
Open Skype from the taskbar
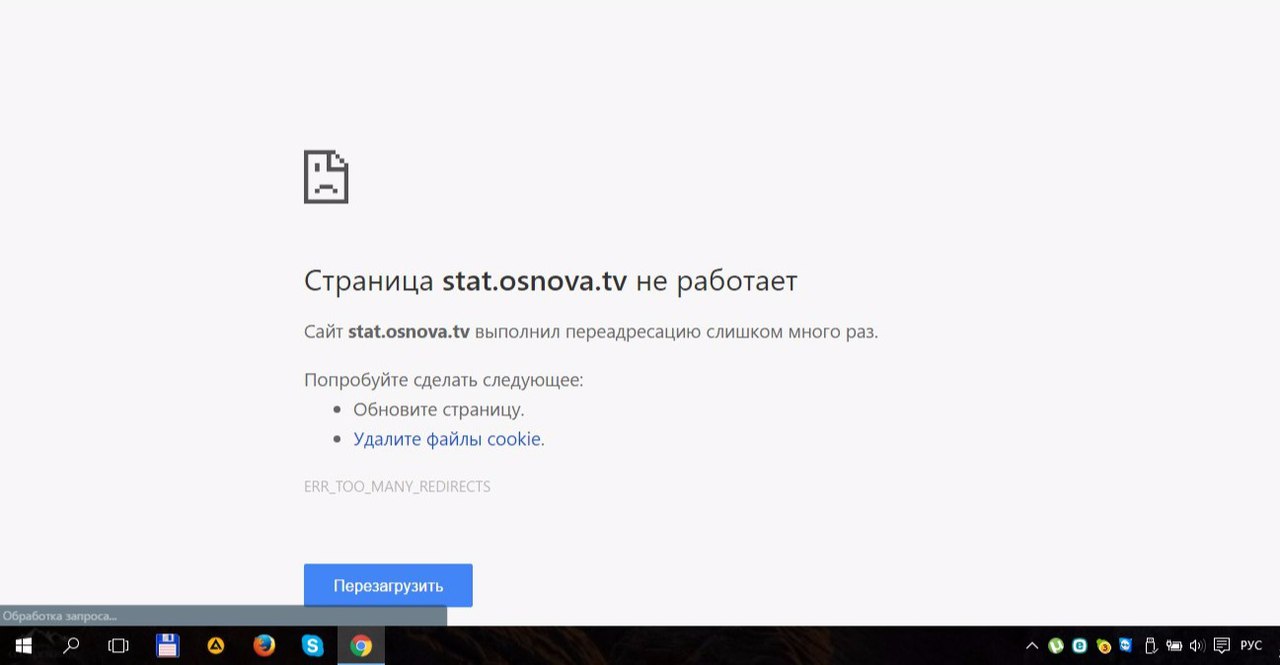pyautogui.click(x=312, y=646)
